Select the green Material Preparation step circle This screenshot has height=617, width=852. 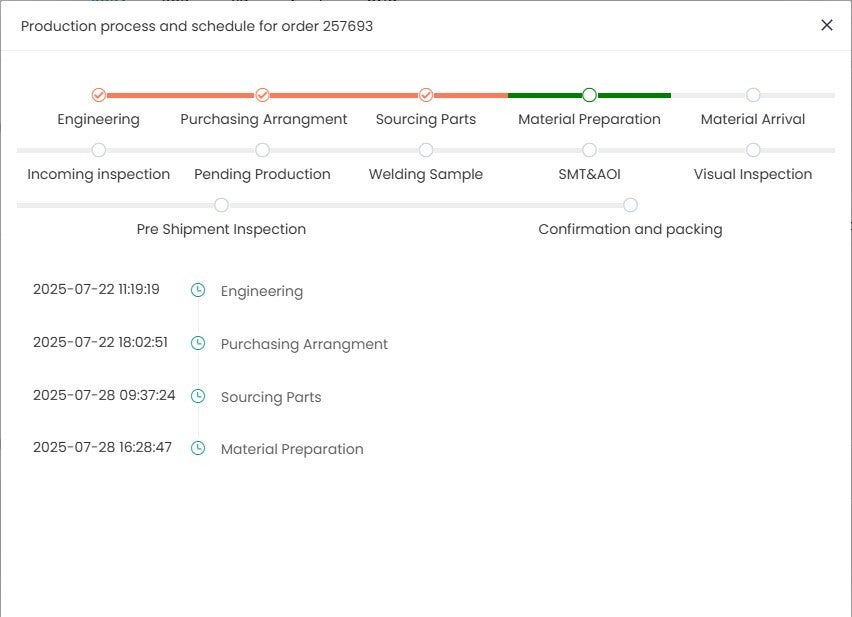coord(590,95)
